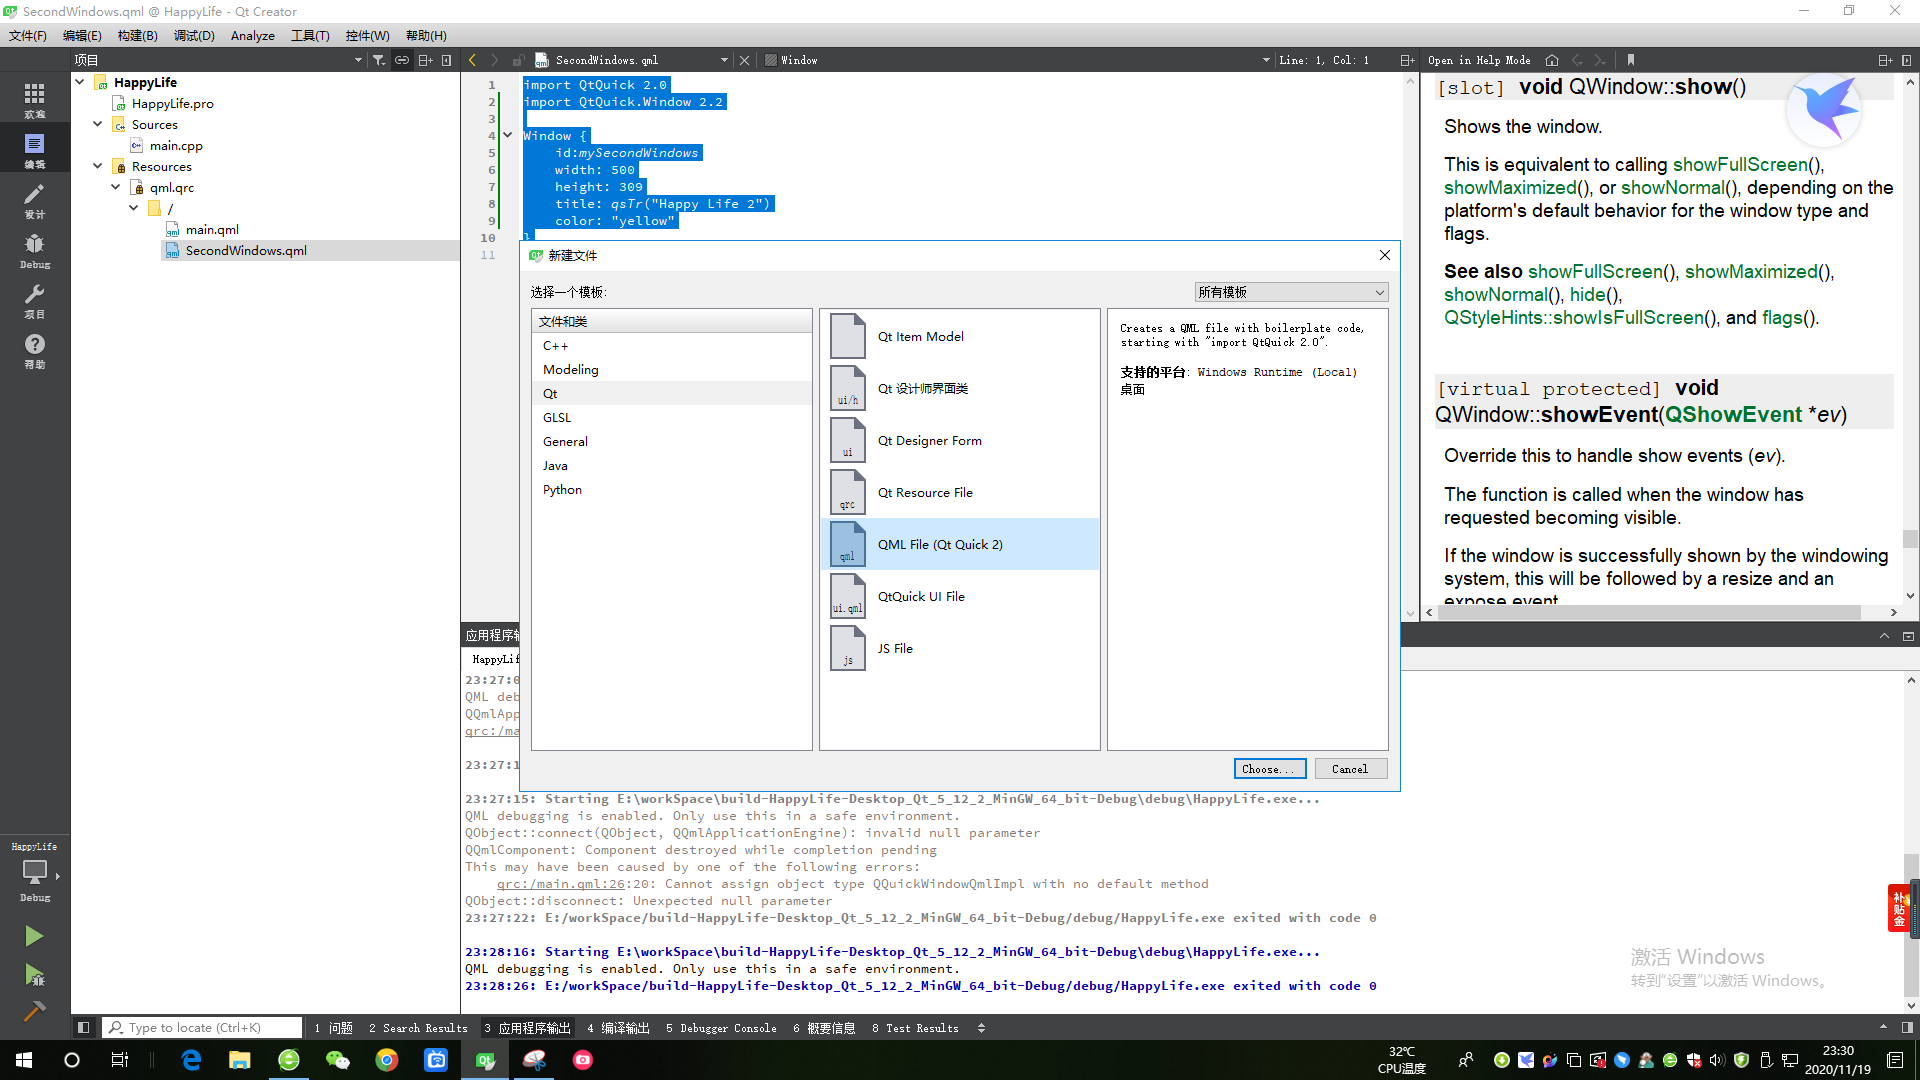Open Projects mode wrench icon
1920x1080 pixels.
[34, 299]
